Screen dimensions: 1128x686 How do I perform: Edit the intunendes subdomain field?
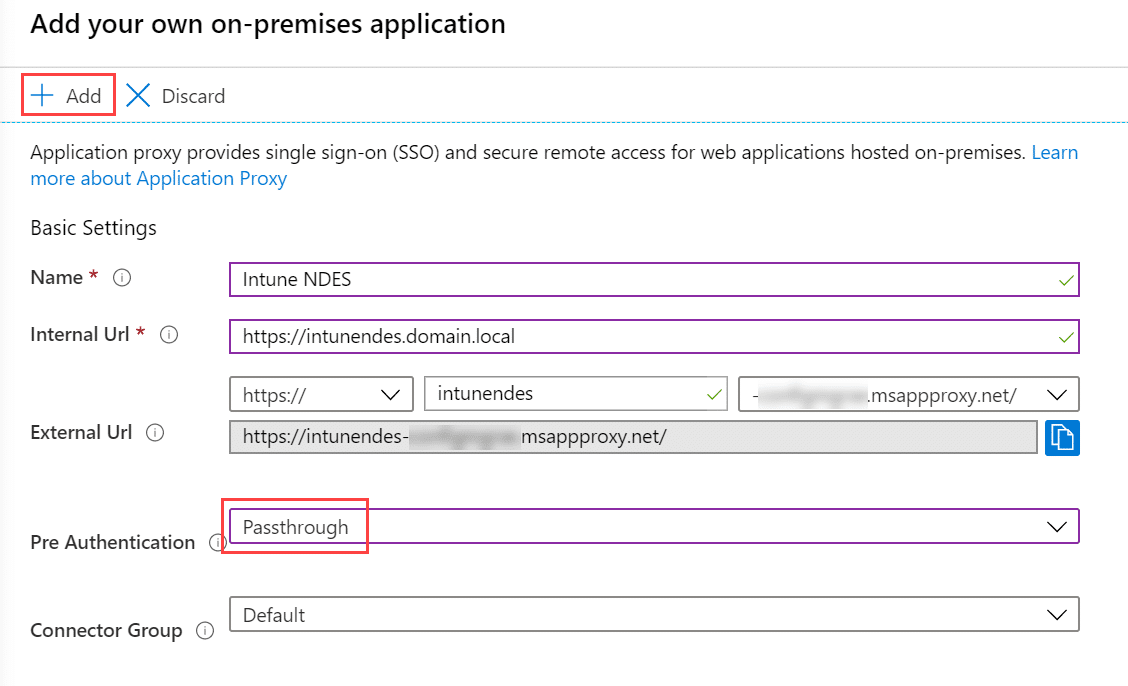pos(576,393)
